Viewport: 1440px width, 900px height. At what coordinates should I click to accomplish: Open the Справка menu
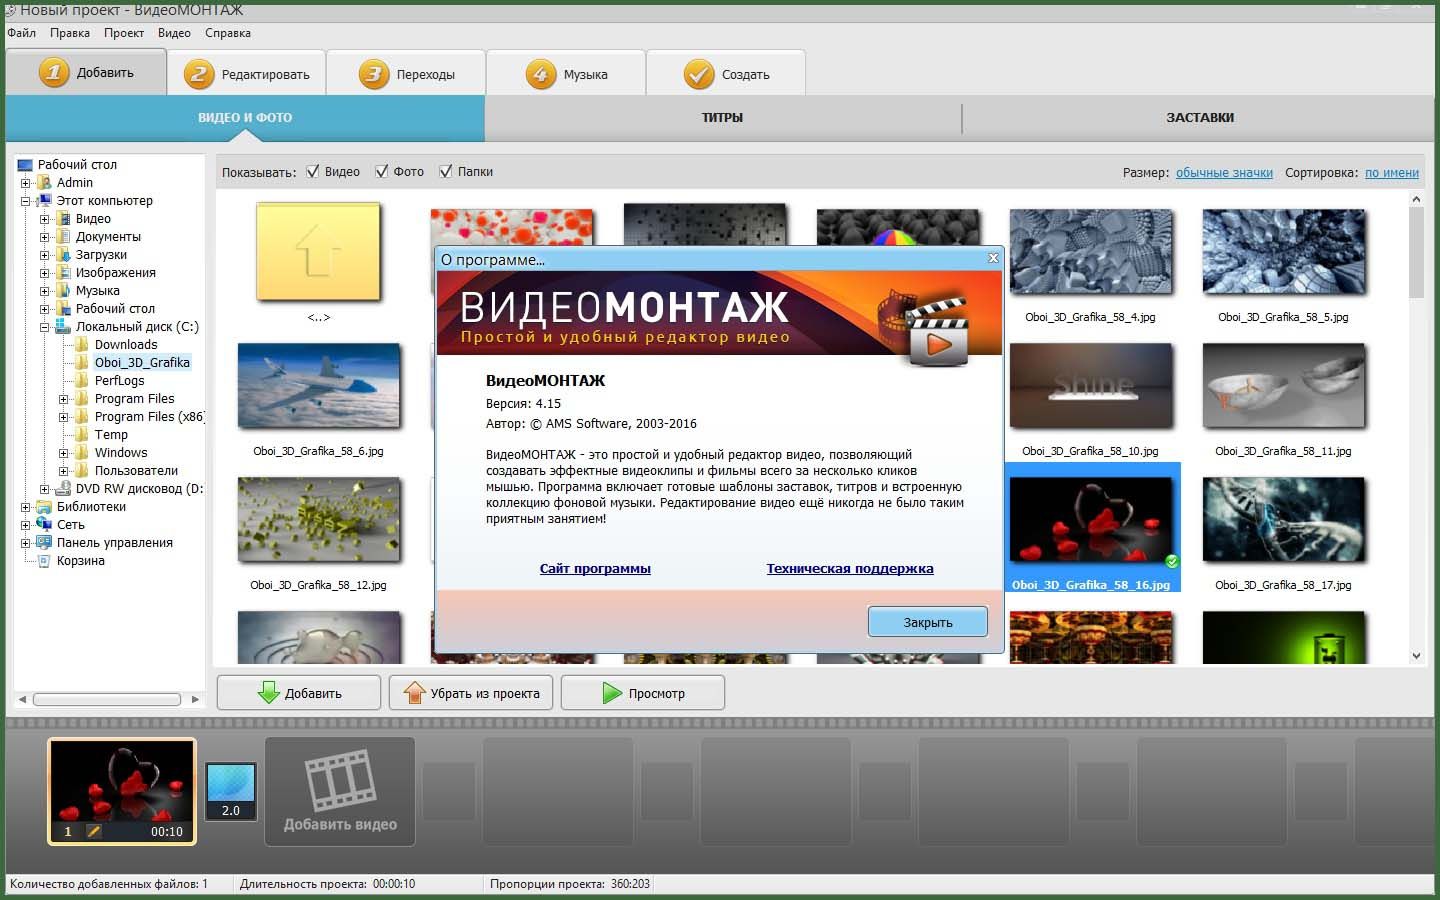(228, 33)
